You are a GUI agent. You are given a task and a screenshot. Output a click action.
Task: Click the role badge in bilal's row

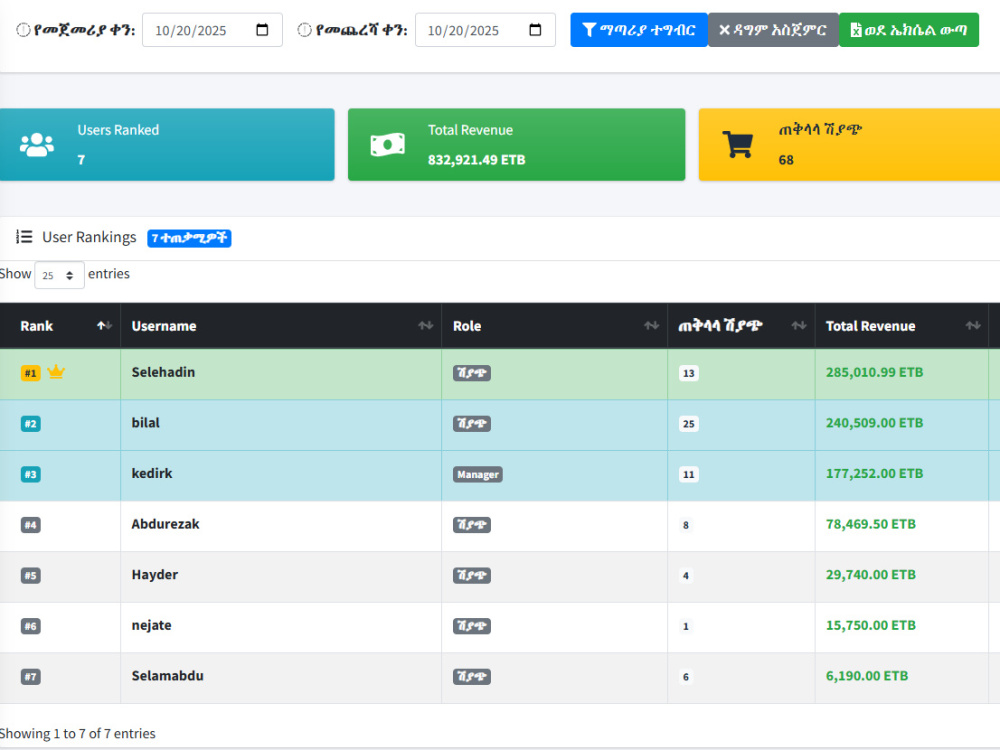[472, 423]
